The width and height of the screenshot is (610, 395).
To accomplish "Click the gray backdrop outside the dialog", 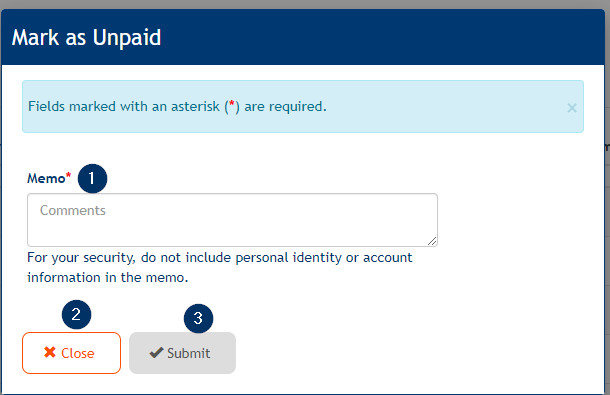I will pos(305,4).
